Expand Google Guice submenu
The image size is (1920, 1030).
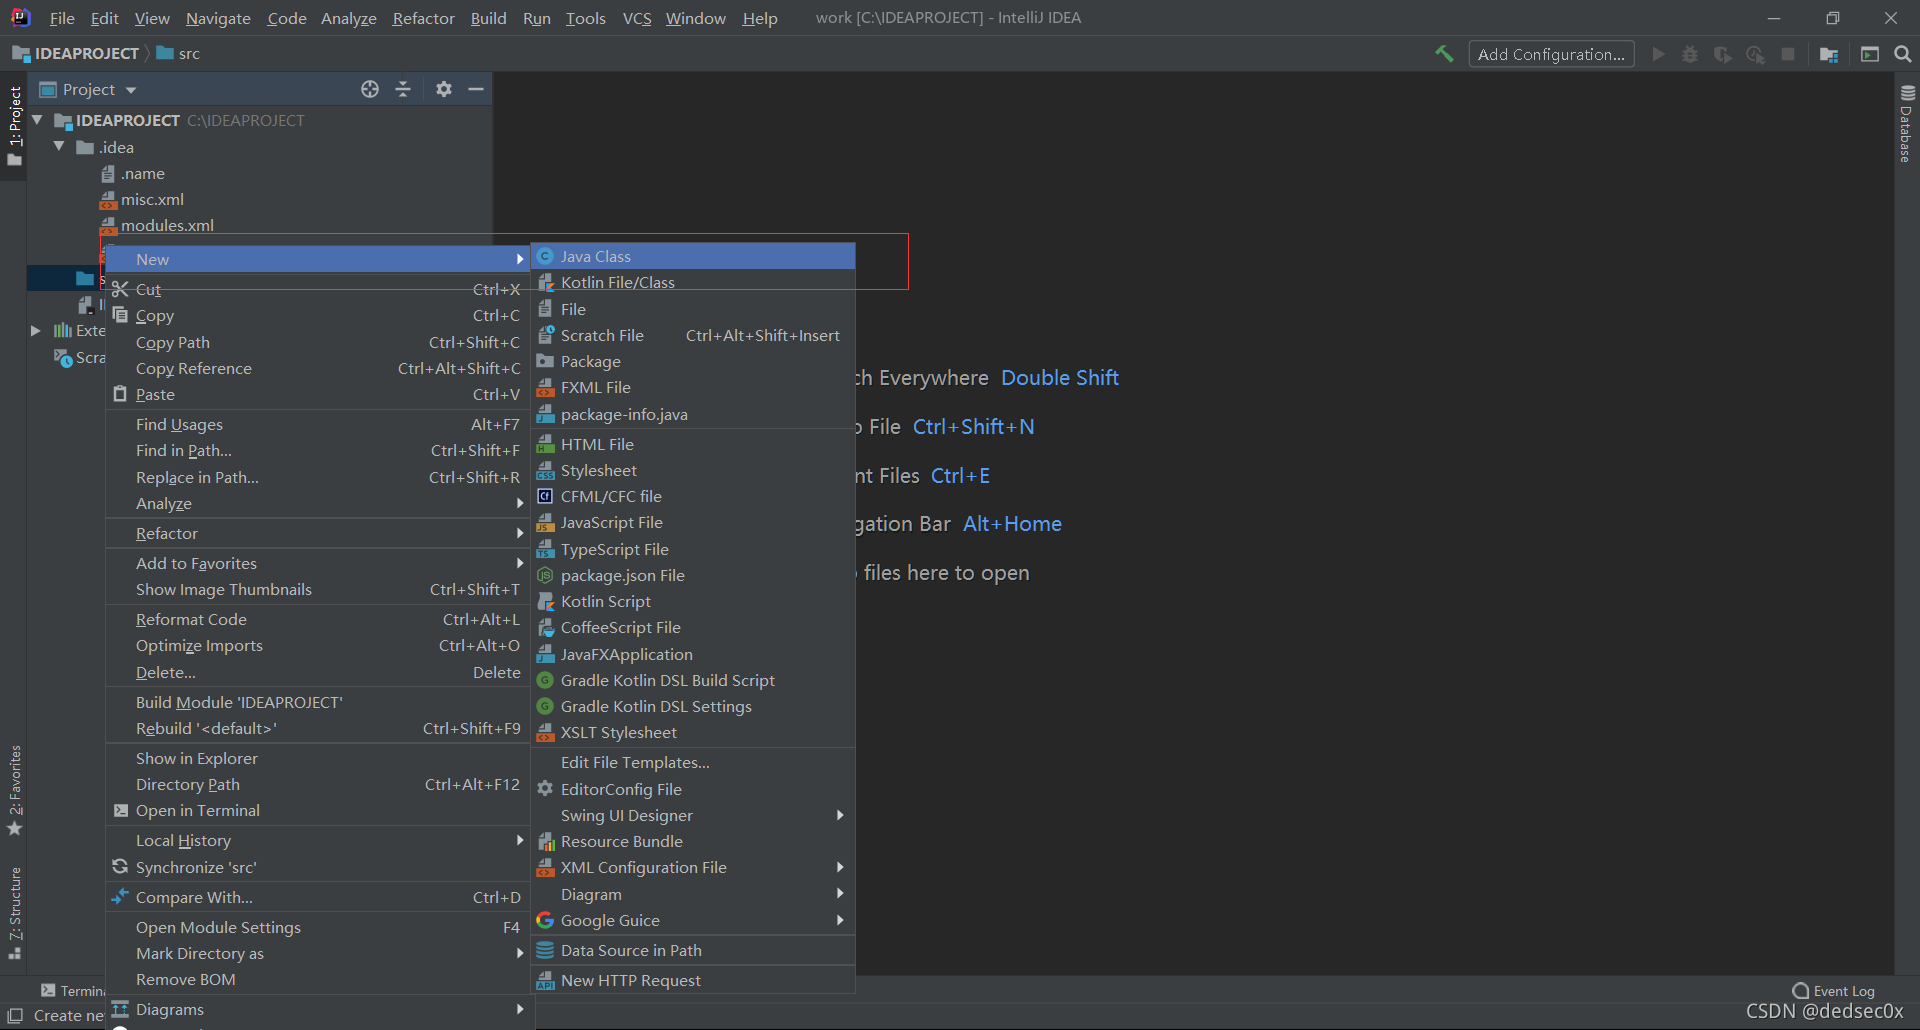[x=693, y=920]
